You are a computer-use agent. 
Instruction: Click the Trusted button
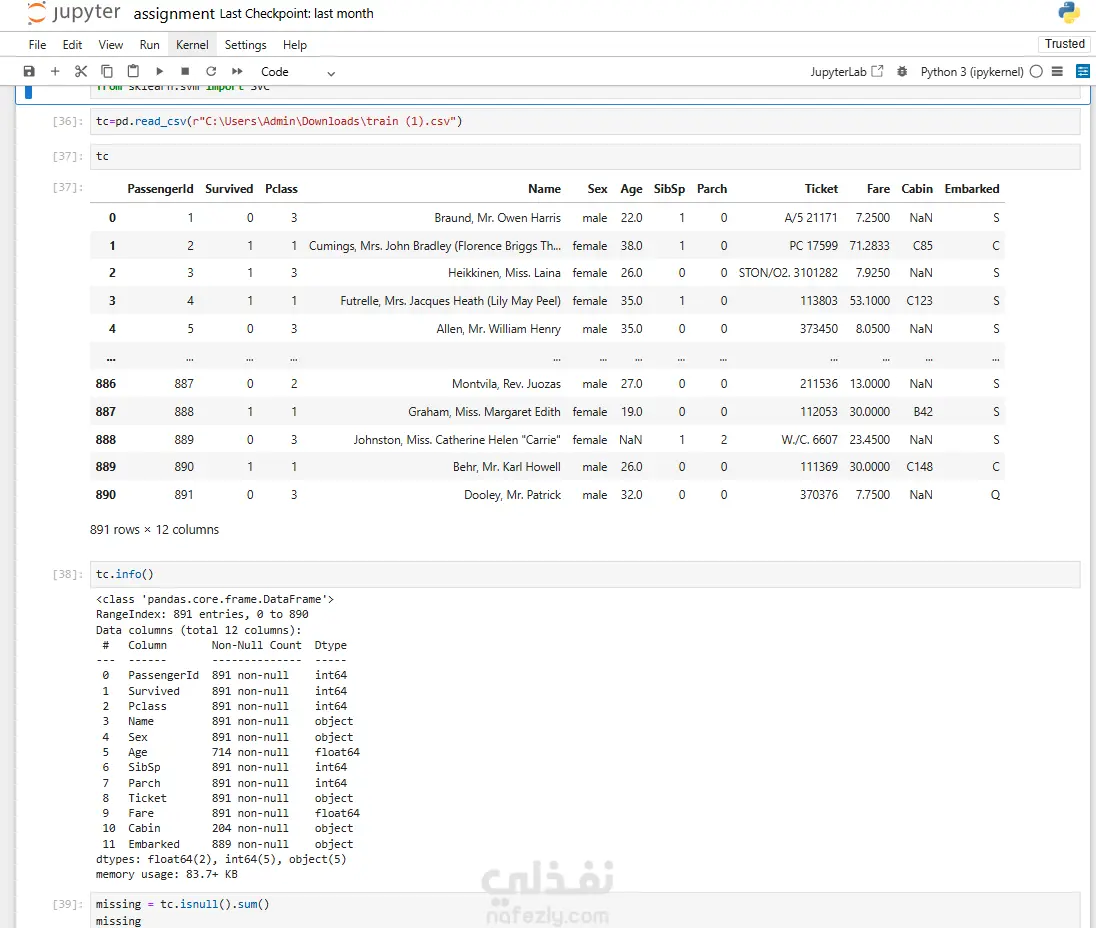pos(1065,43)
